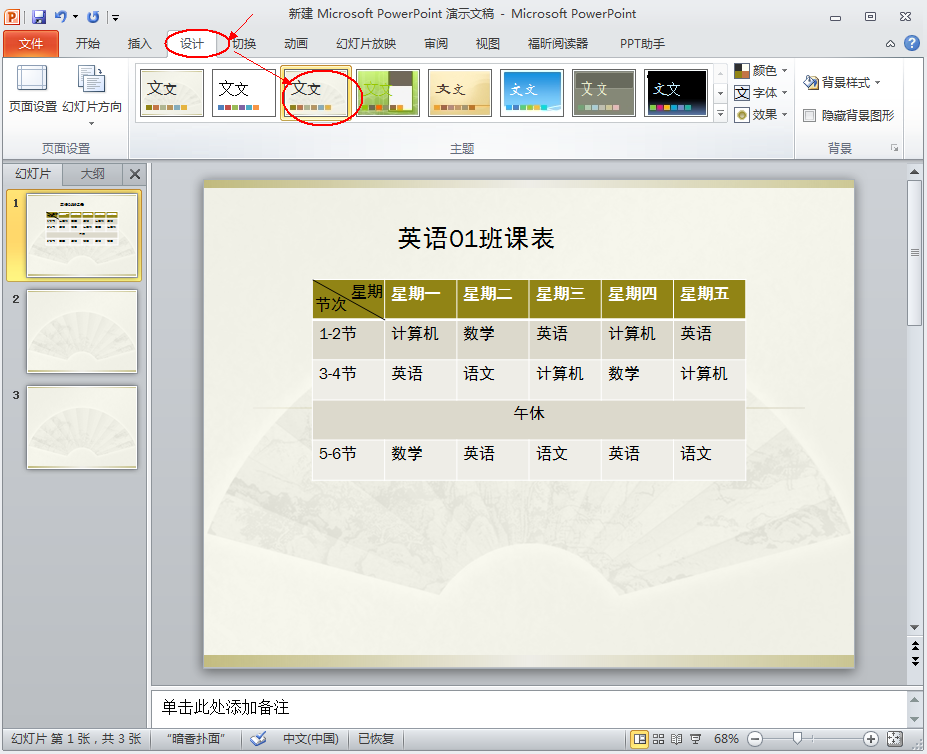Screen dimensions: 927x754
Task: Open the Page Setup (页面设置) dialog
Action: coord(32,90)
